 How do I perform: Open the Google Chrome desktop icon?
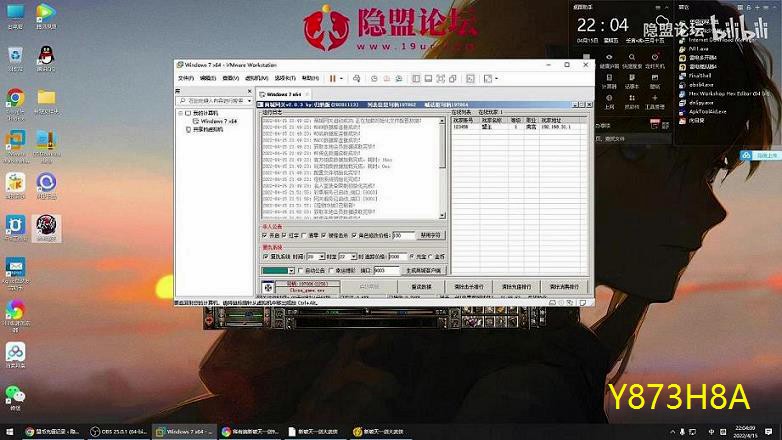click(15, 103)
